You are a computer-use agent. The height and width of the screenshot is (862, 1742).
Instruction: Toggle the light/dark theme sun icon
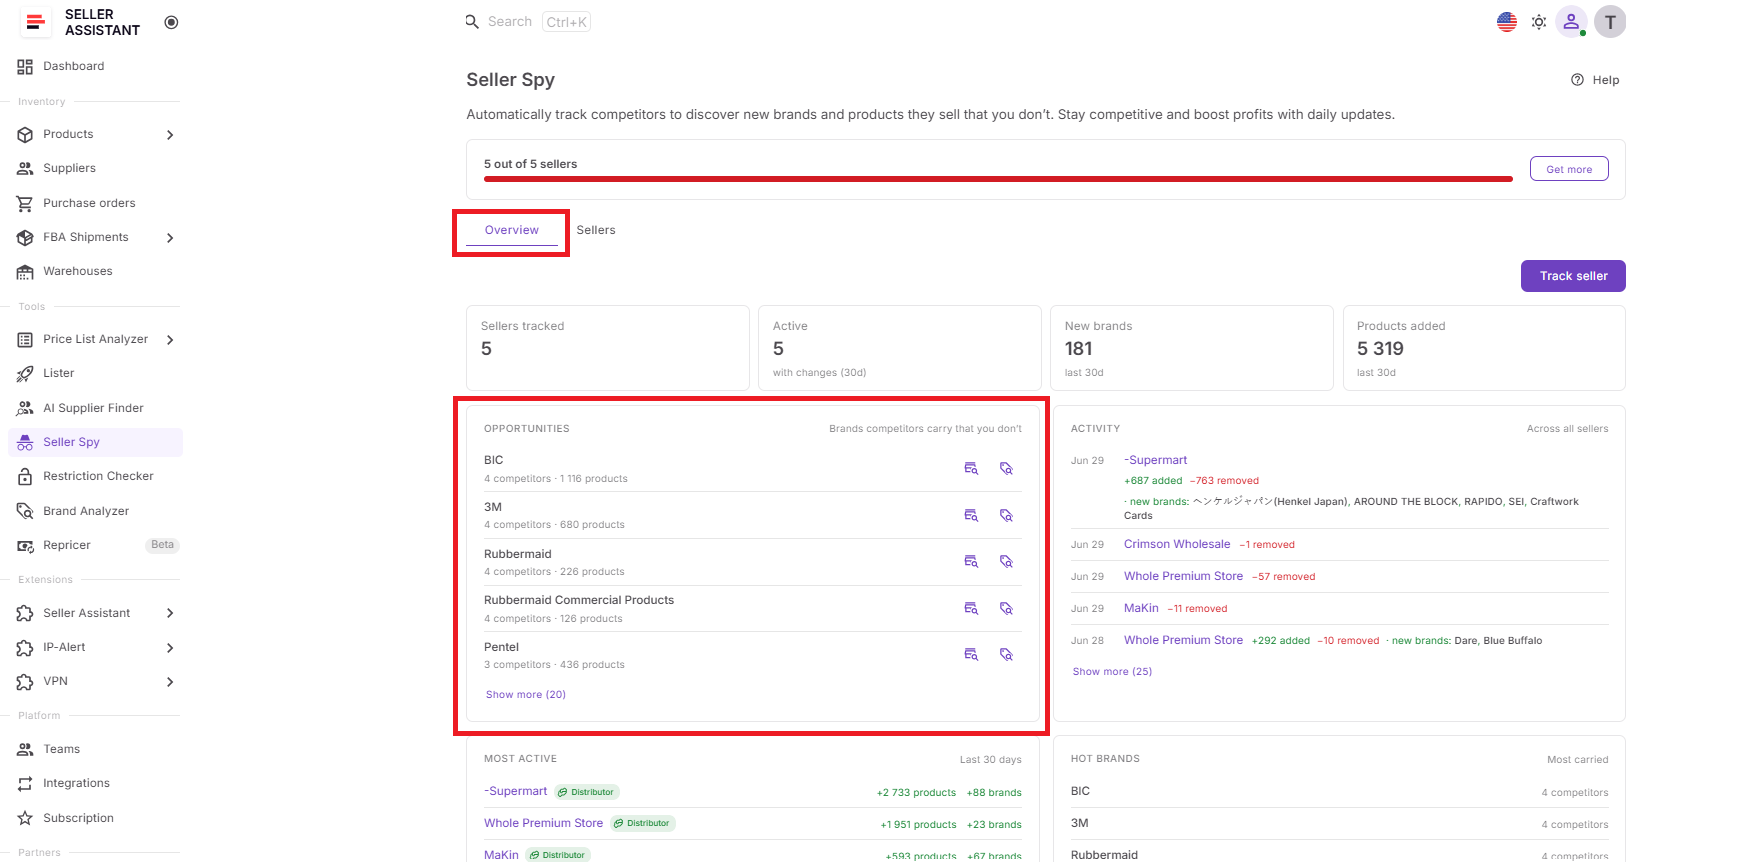tap(1539, 22)
